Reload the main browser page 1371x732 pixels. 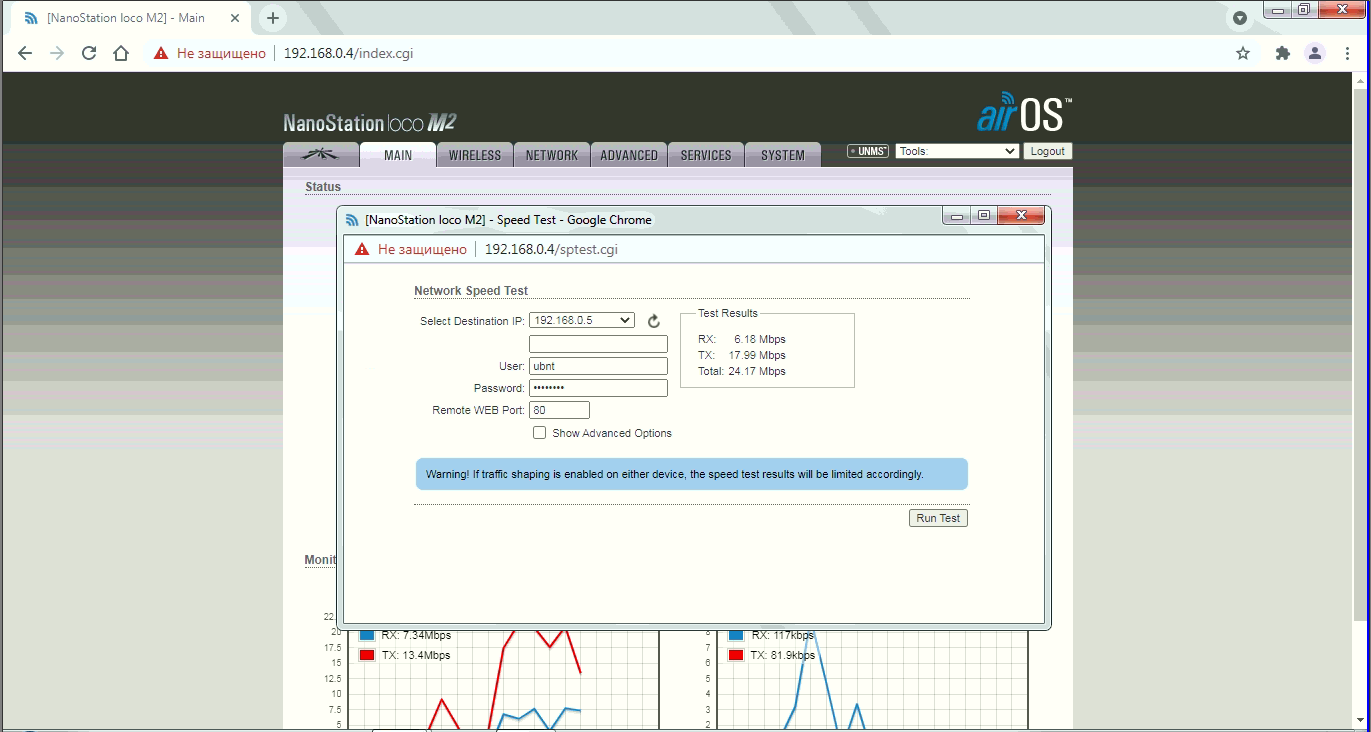(89, 53)
